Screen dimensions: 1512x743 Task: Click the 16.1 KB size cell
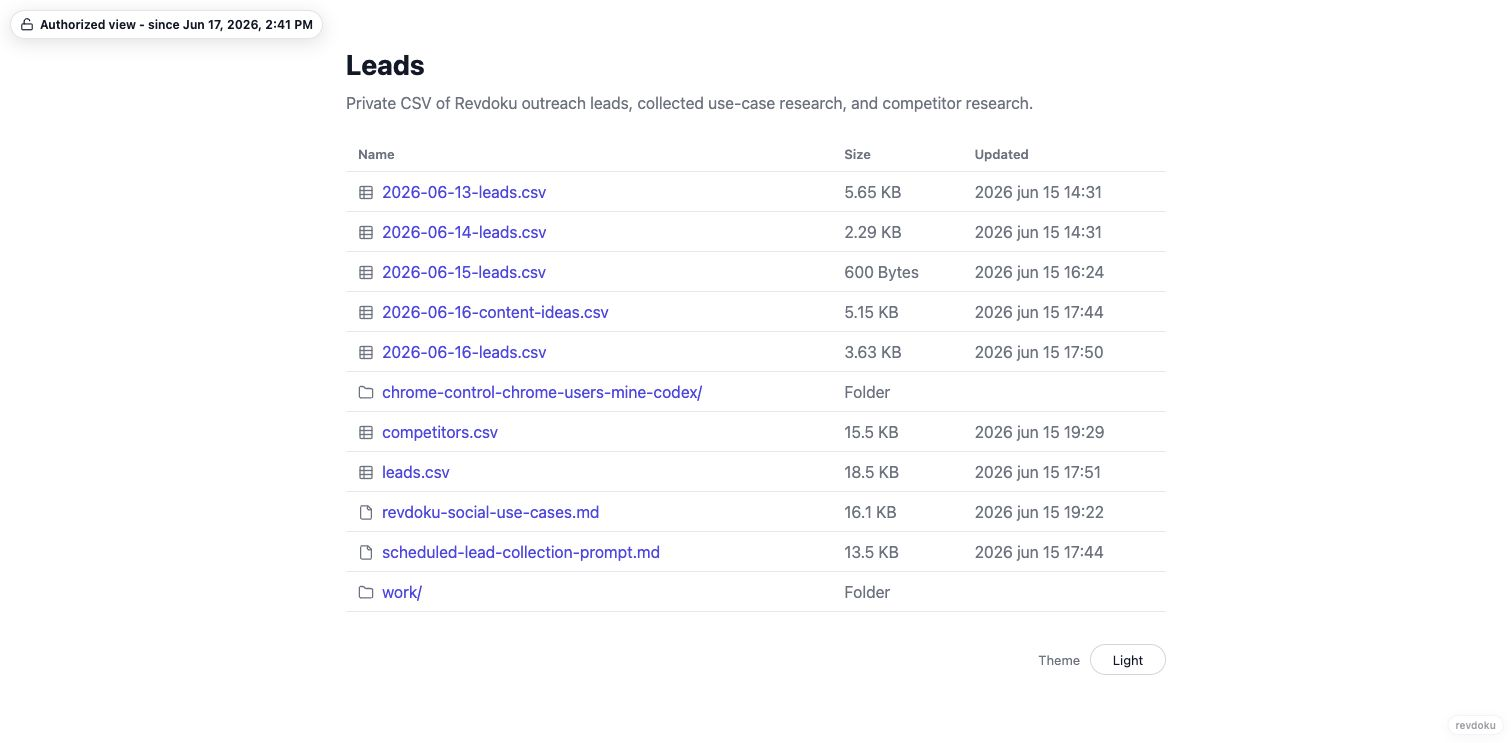(870, 512)
